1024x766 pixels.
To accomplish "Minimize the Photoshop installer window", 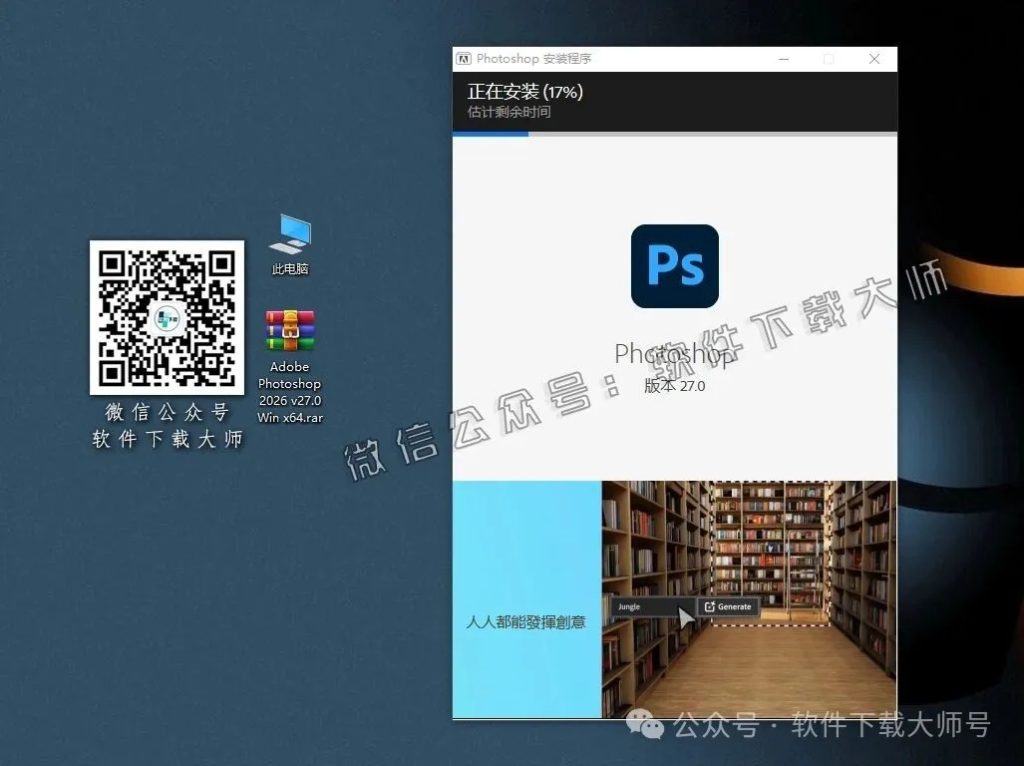I will pos(785,59).
